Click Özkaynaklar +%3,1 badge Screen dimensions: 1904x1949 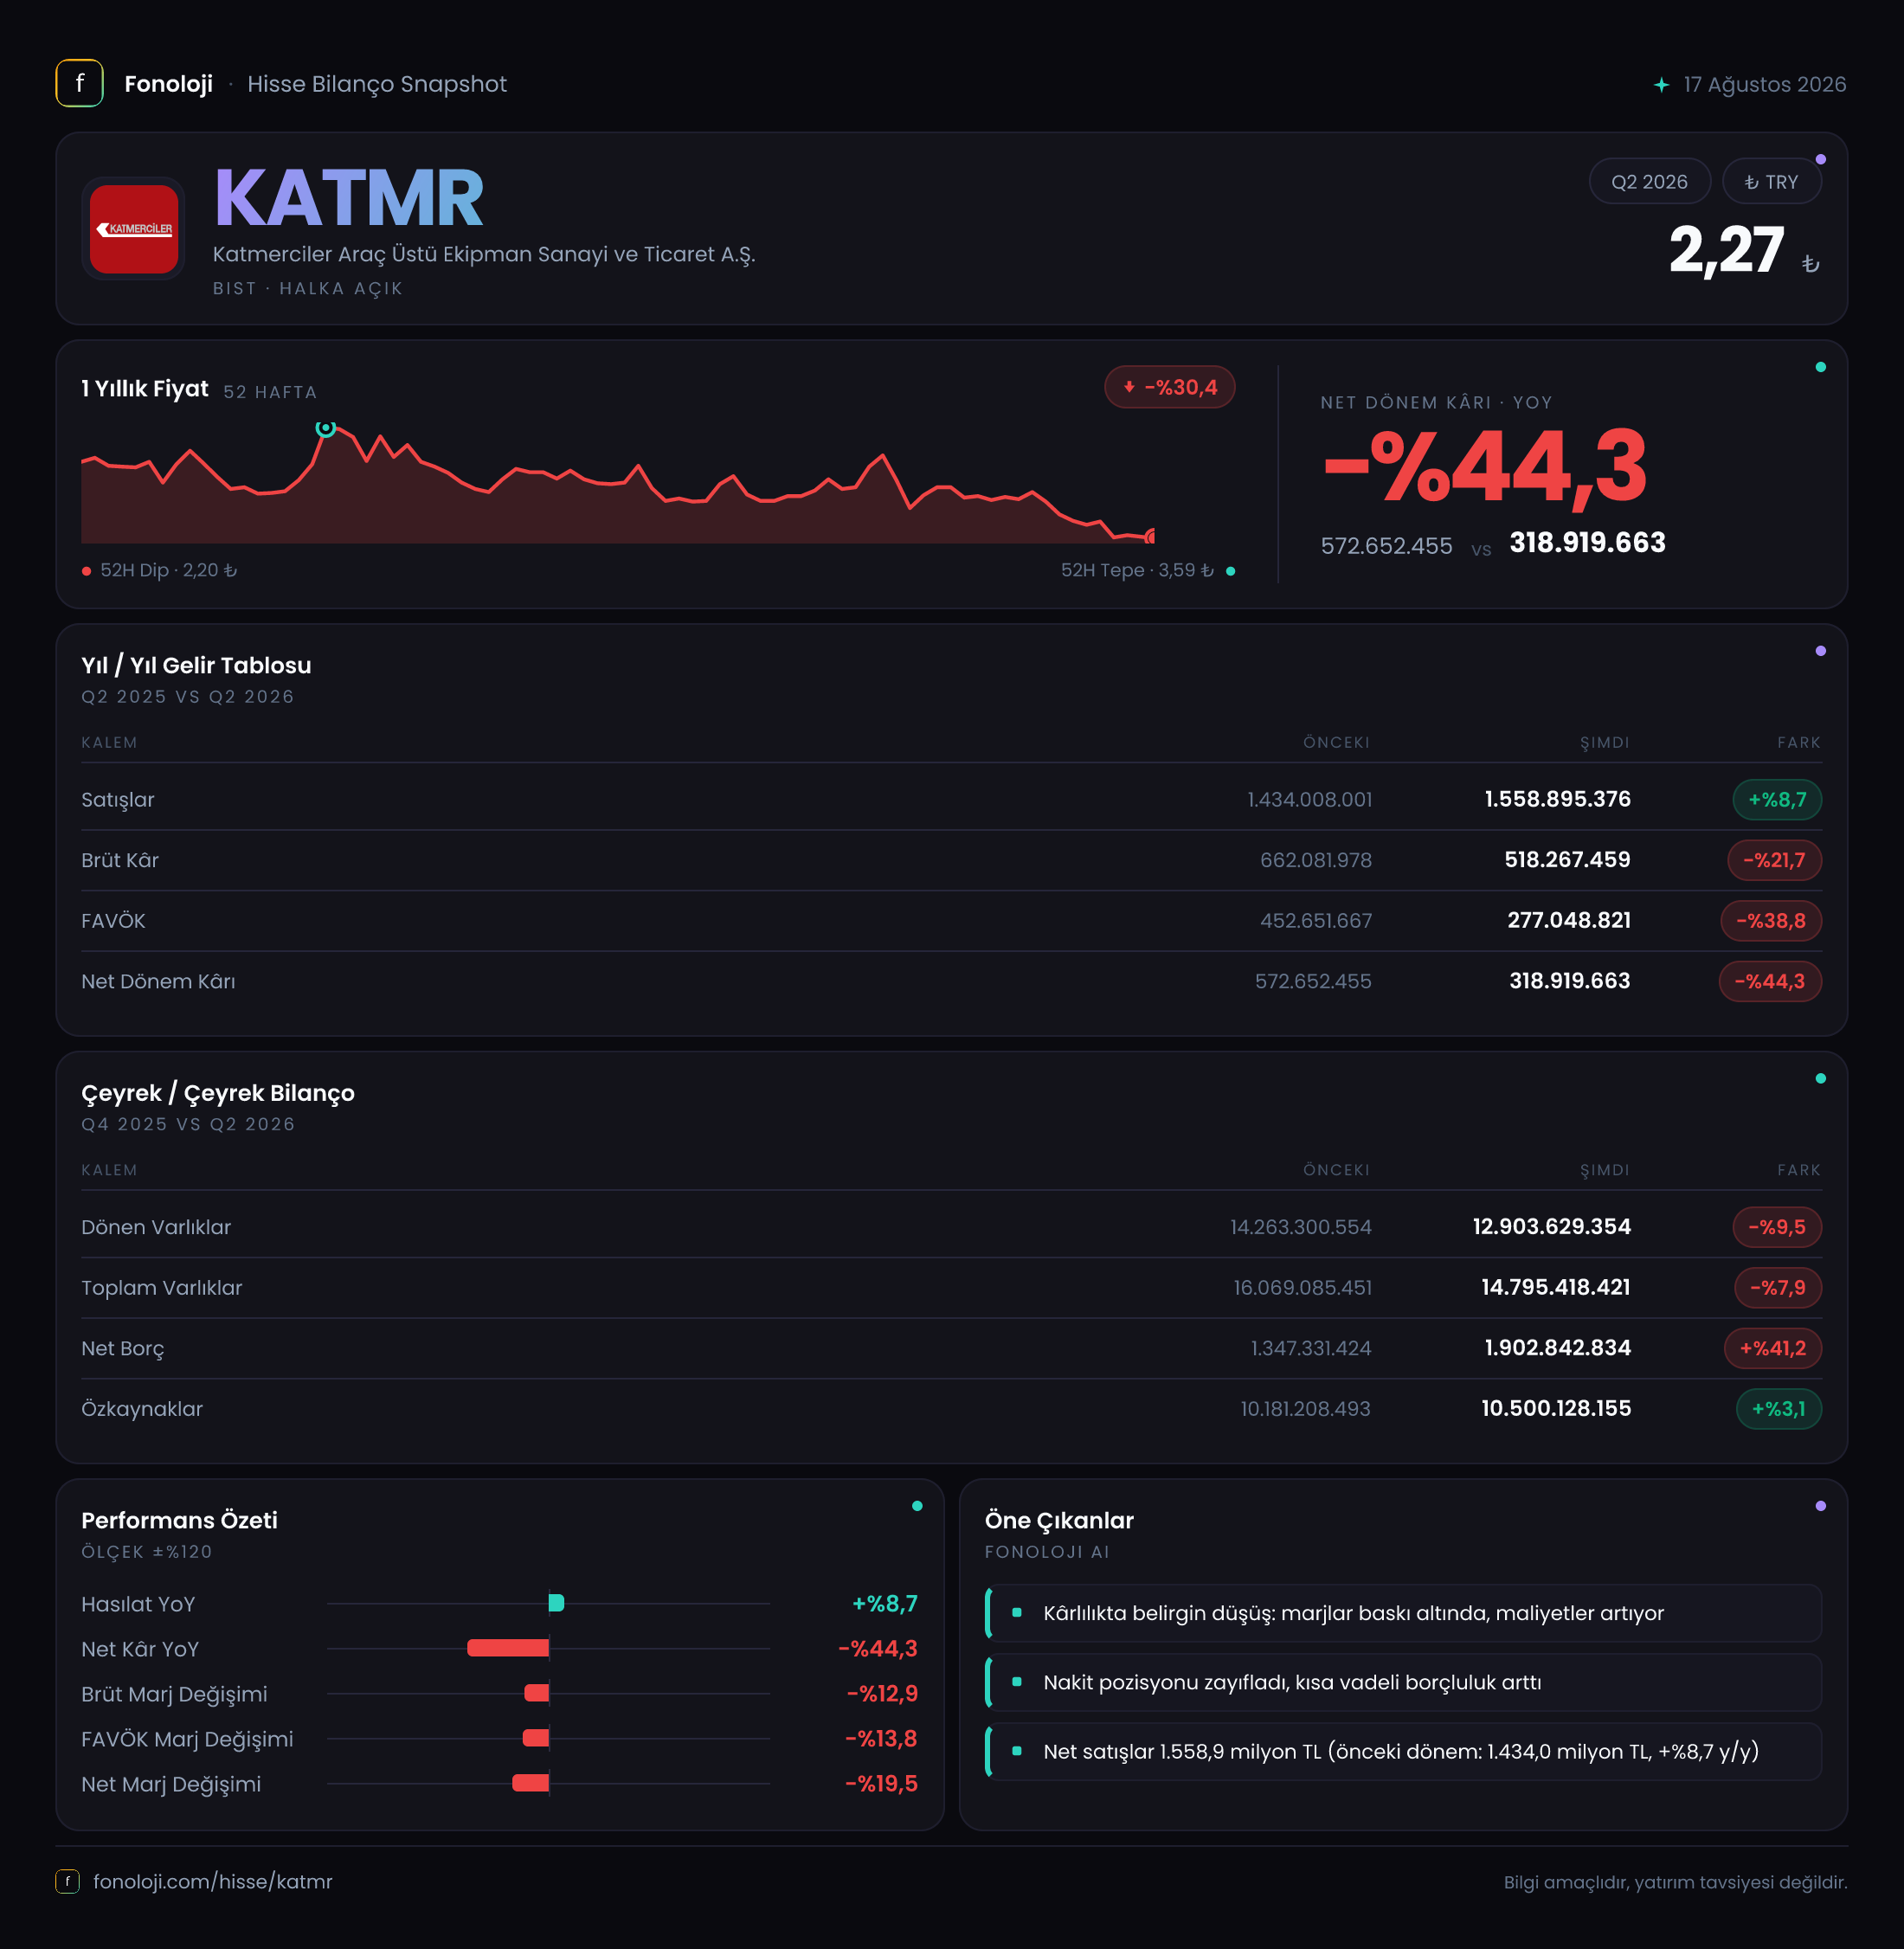tap(1779, 1409)
